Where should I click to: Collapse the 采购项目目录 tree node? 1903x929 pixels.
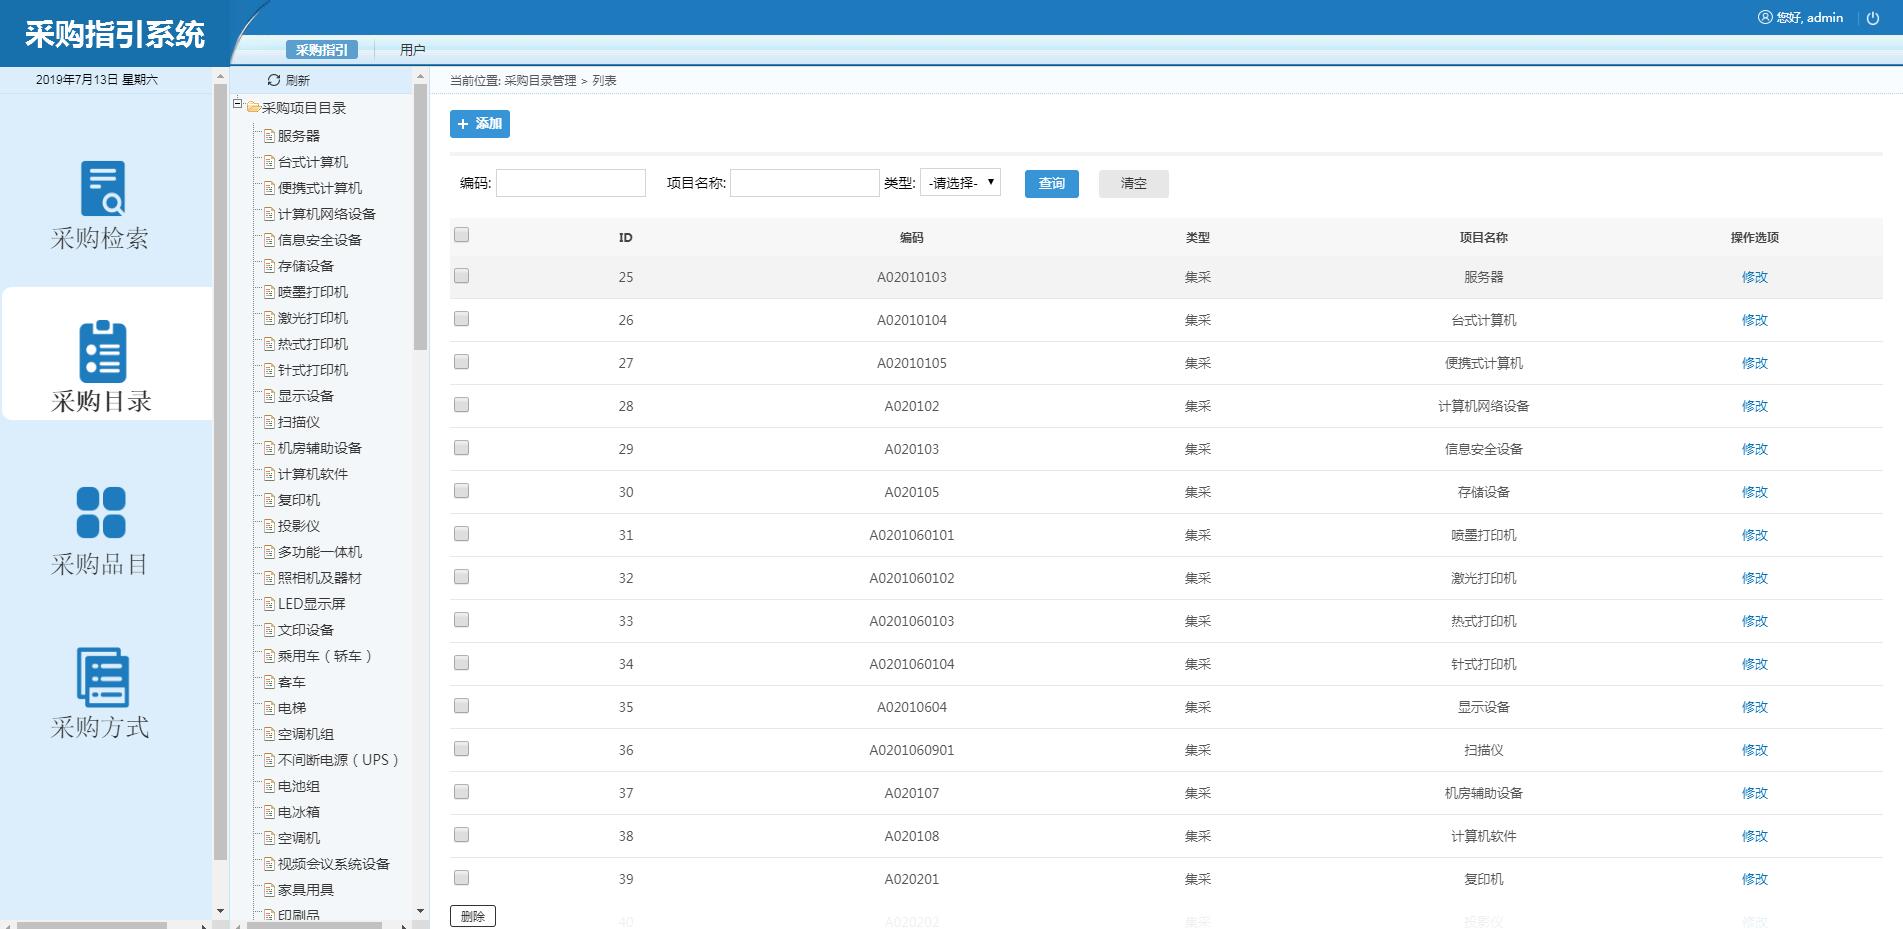point(238,103)
